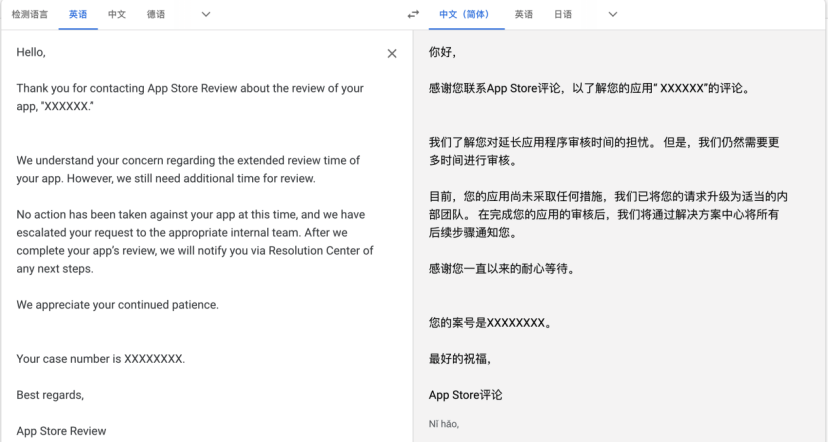Clear the source text with X
Viewport: 830px width, 442px height.
392,53
